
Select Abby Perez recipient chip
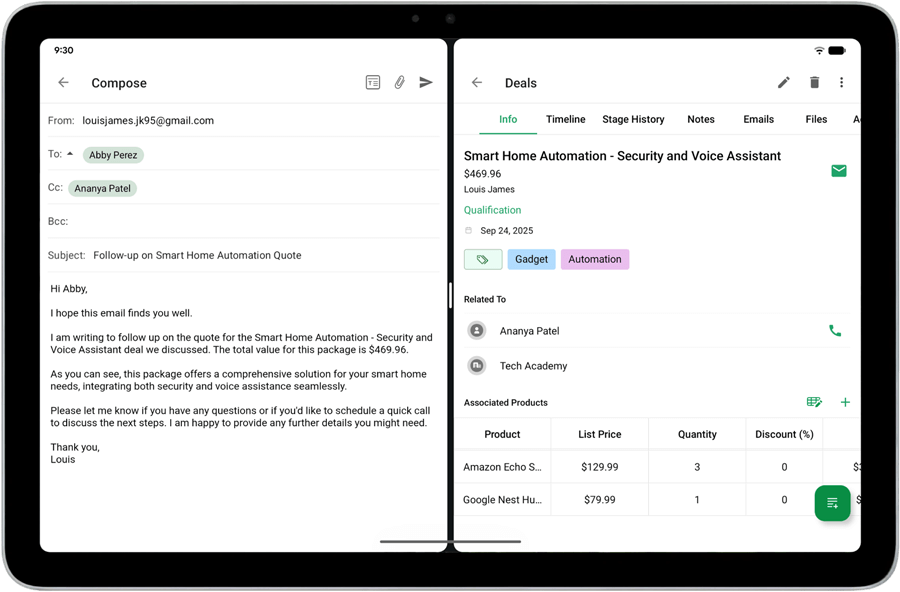[x=113, y=155]
